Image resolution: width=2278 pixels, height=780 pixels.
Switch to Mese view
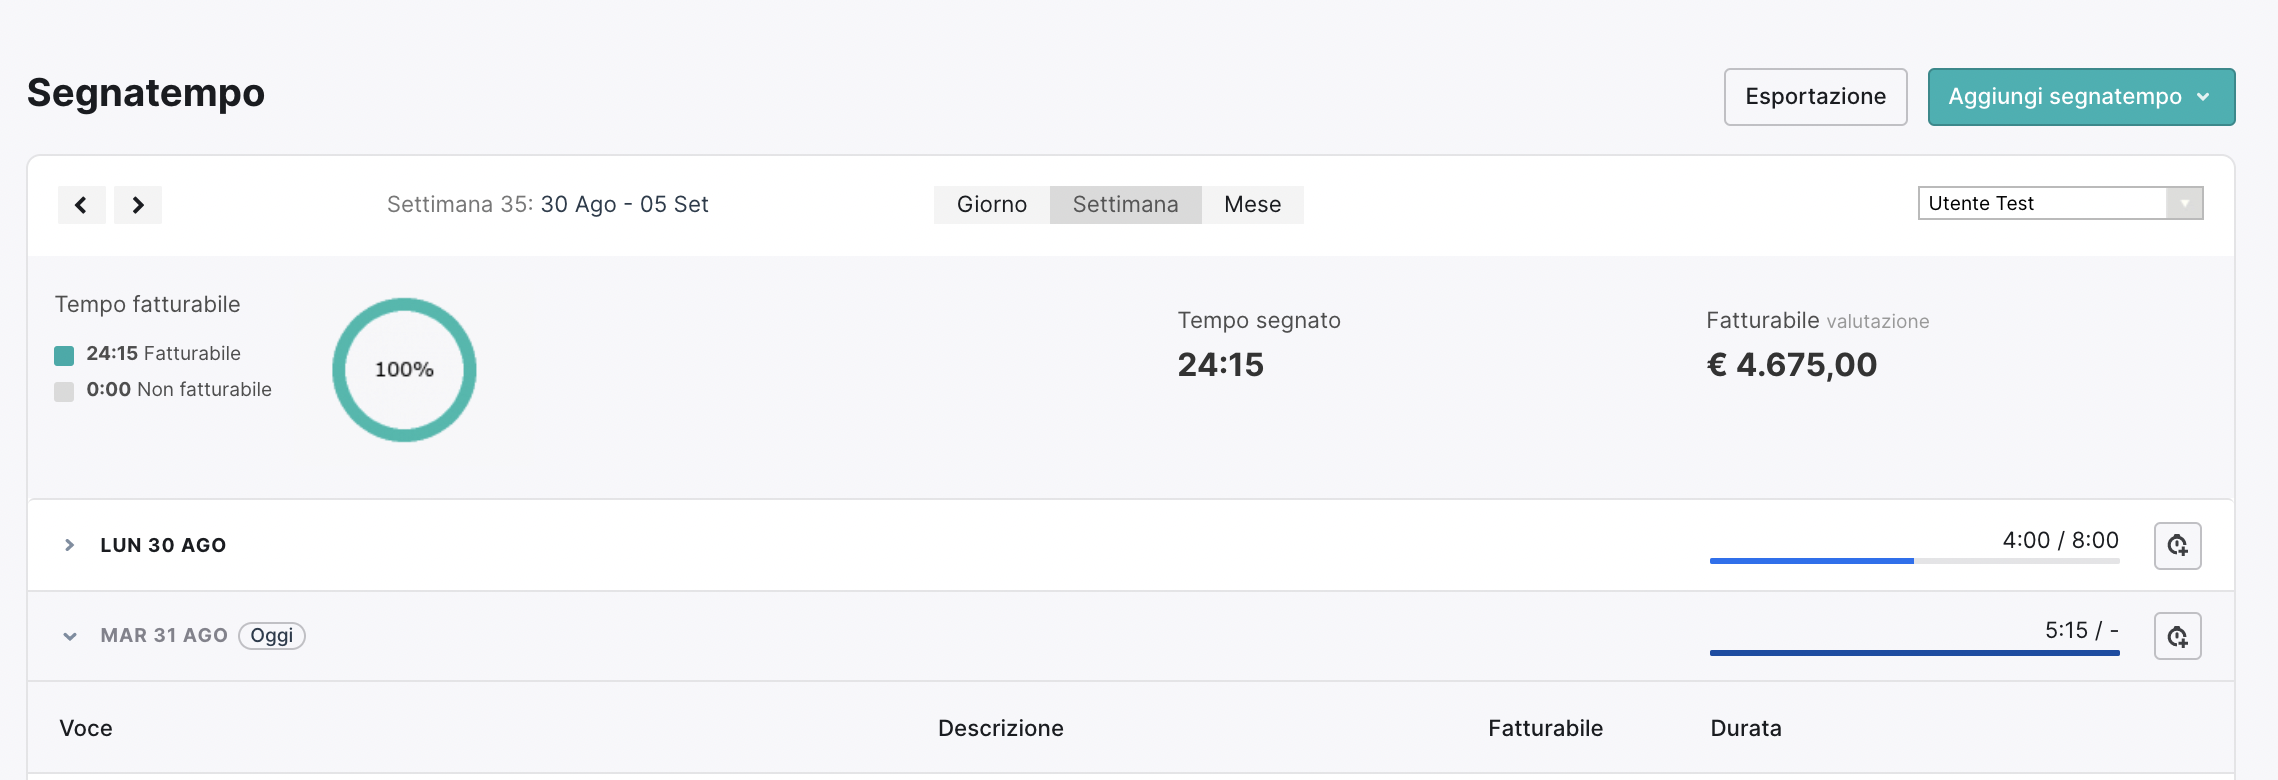click(x=1252, y=205)
